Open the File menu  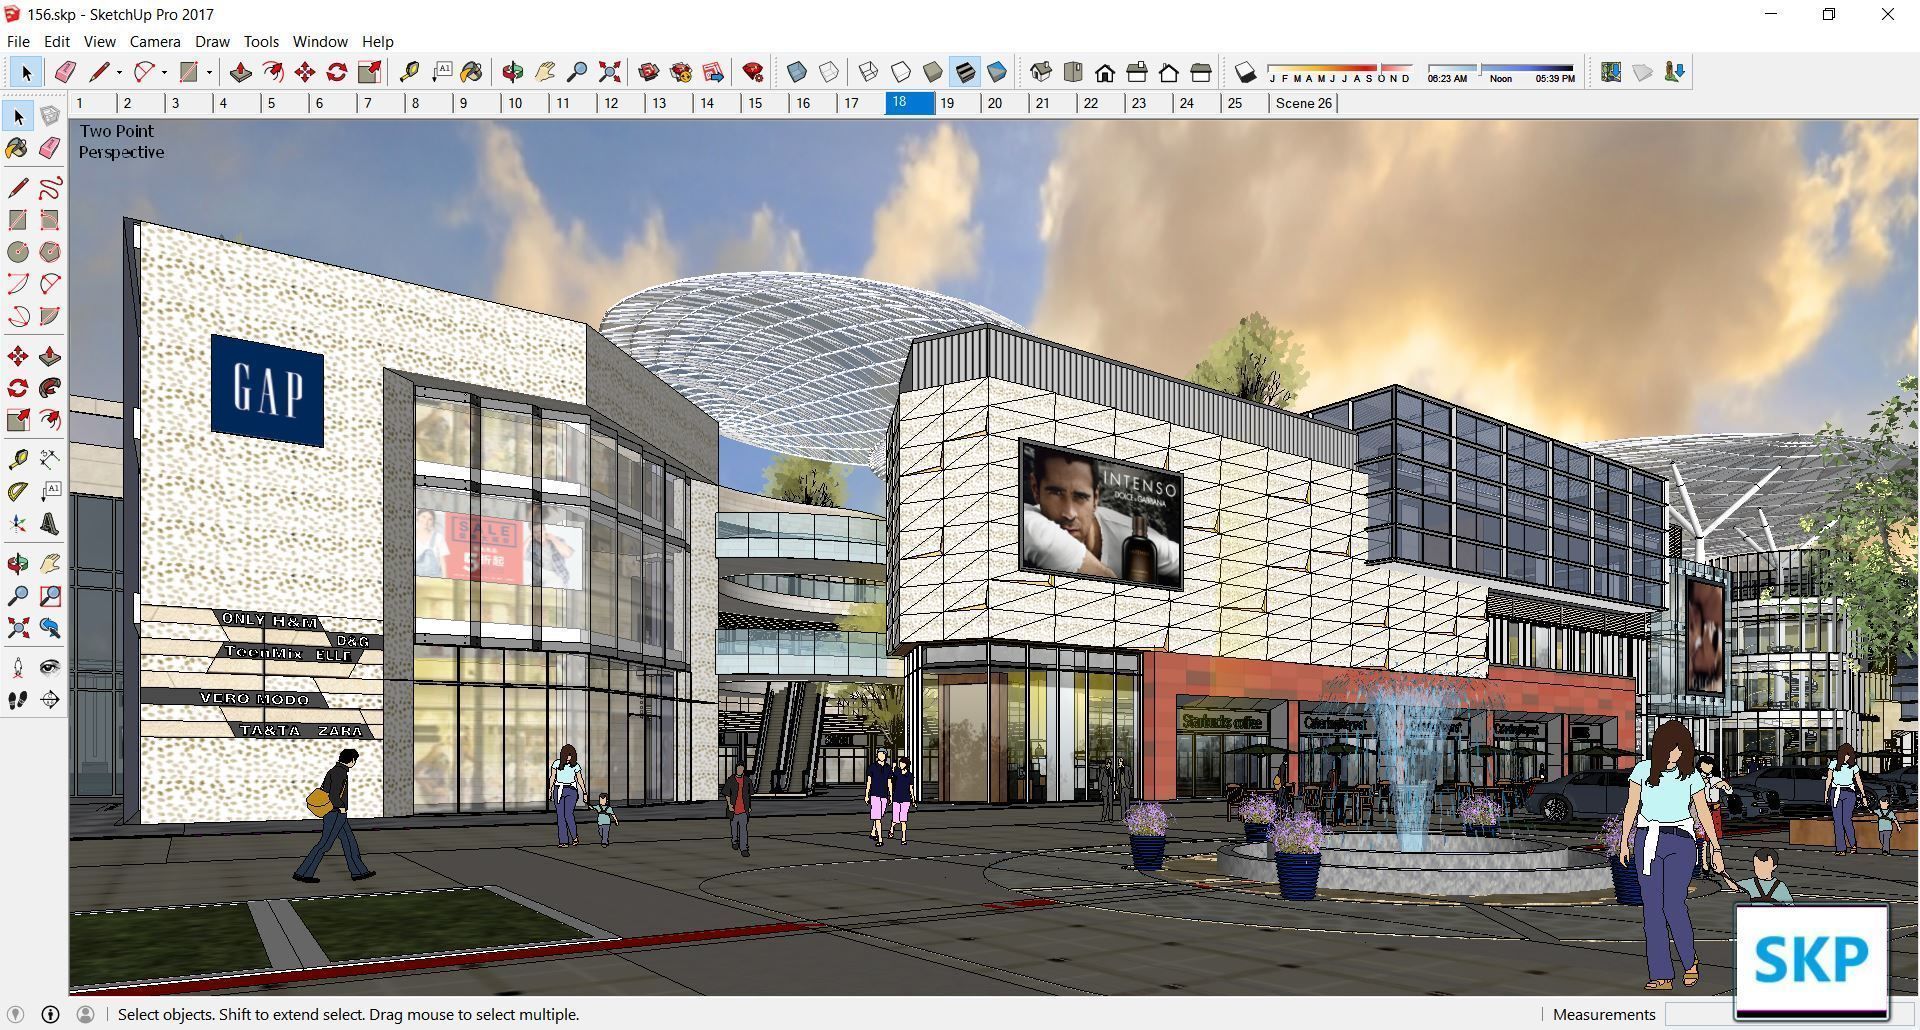click(18, 41)
